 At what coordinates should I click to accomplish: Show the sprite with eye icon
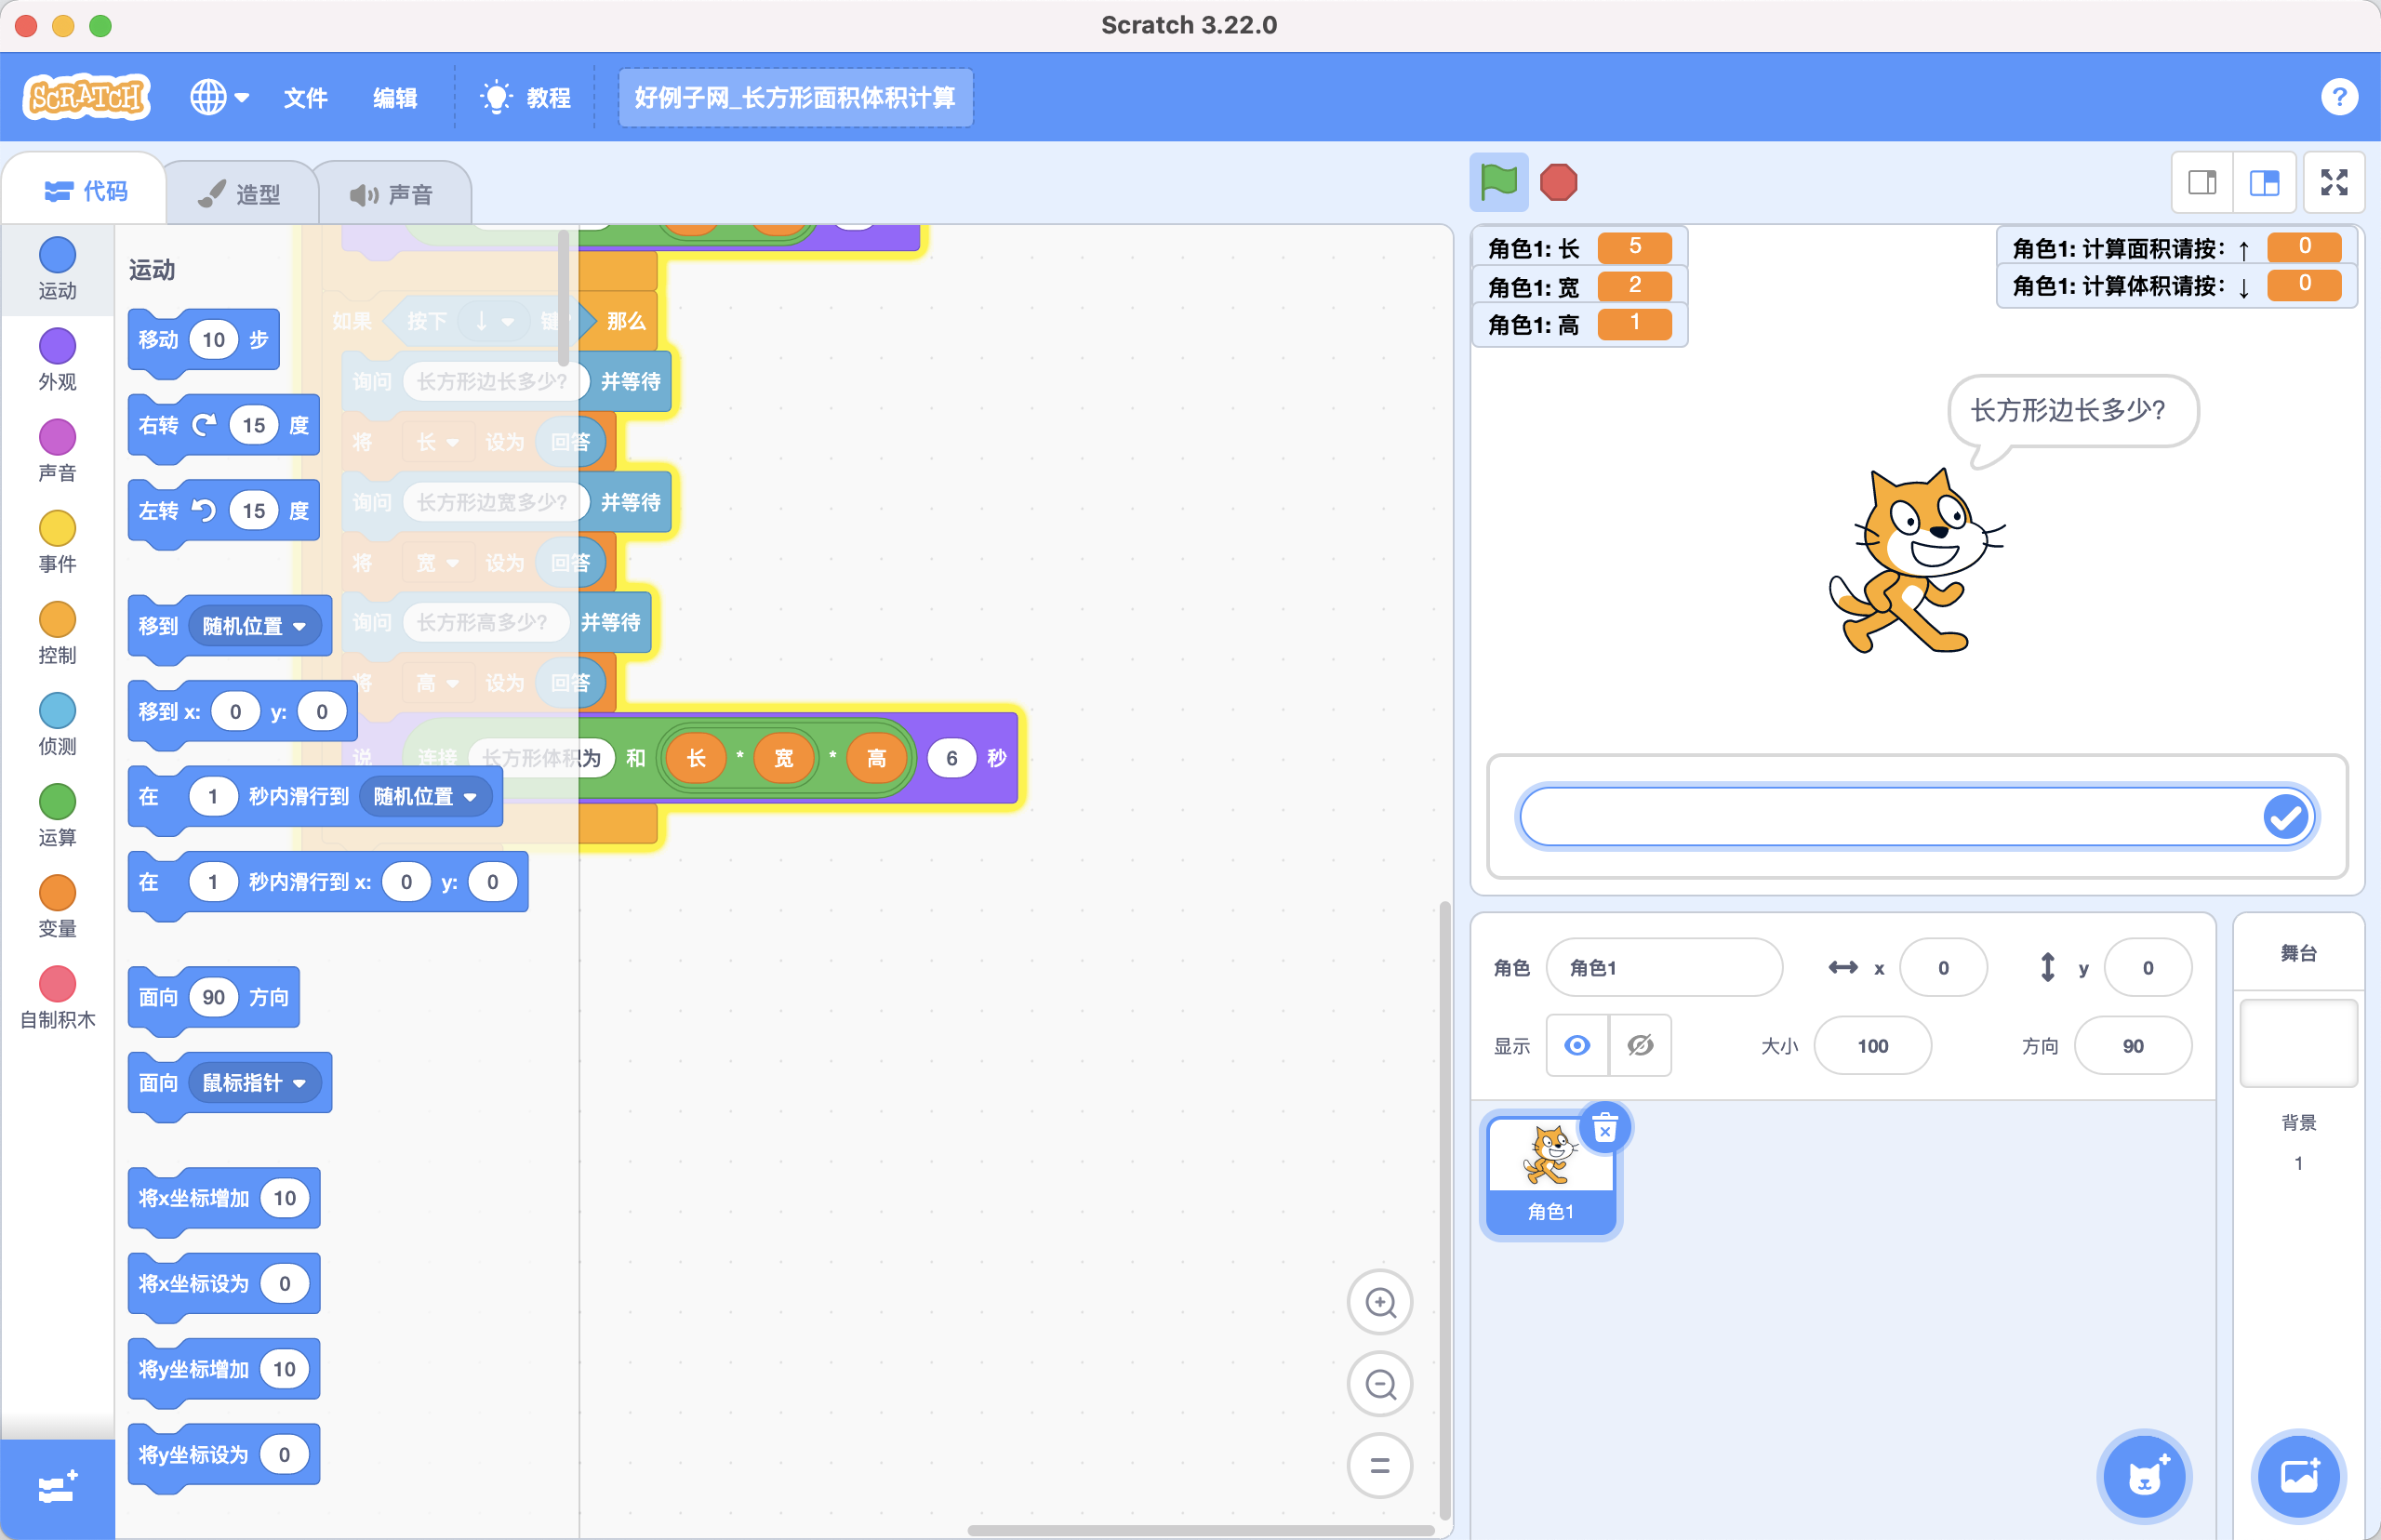click(x=1577, y=1045)
